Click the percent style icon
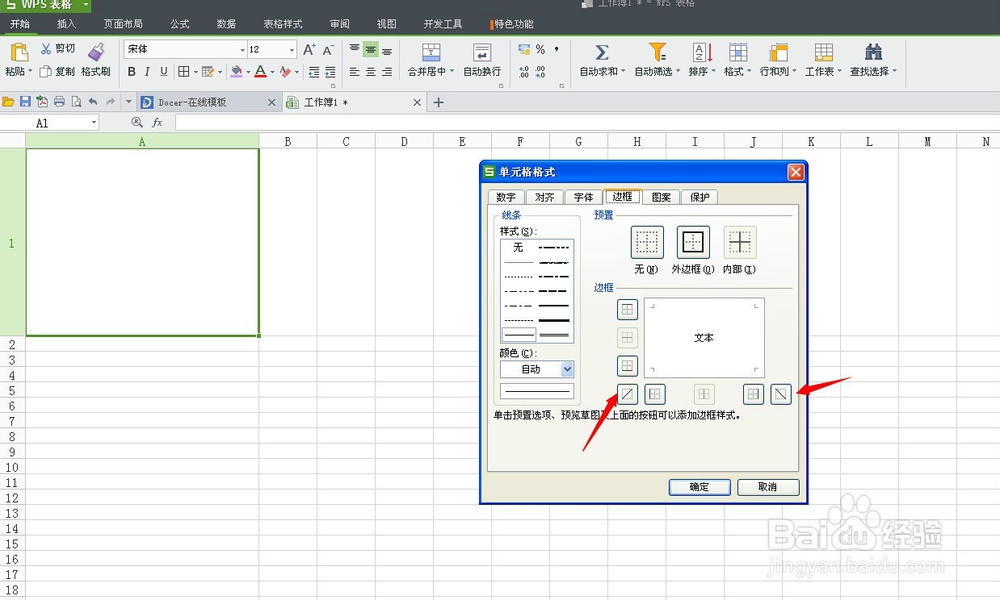Image resolution: width=1000 pixels, height=600 pixels. click(540, 49)
